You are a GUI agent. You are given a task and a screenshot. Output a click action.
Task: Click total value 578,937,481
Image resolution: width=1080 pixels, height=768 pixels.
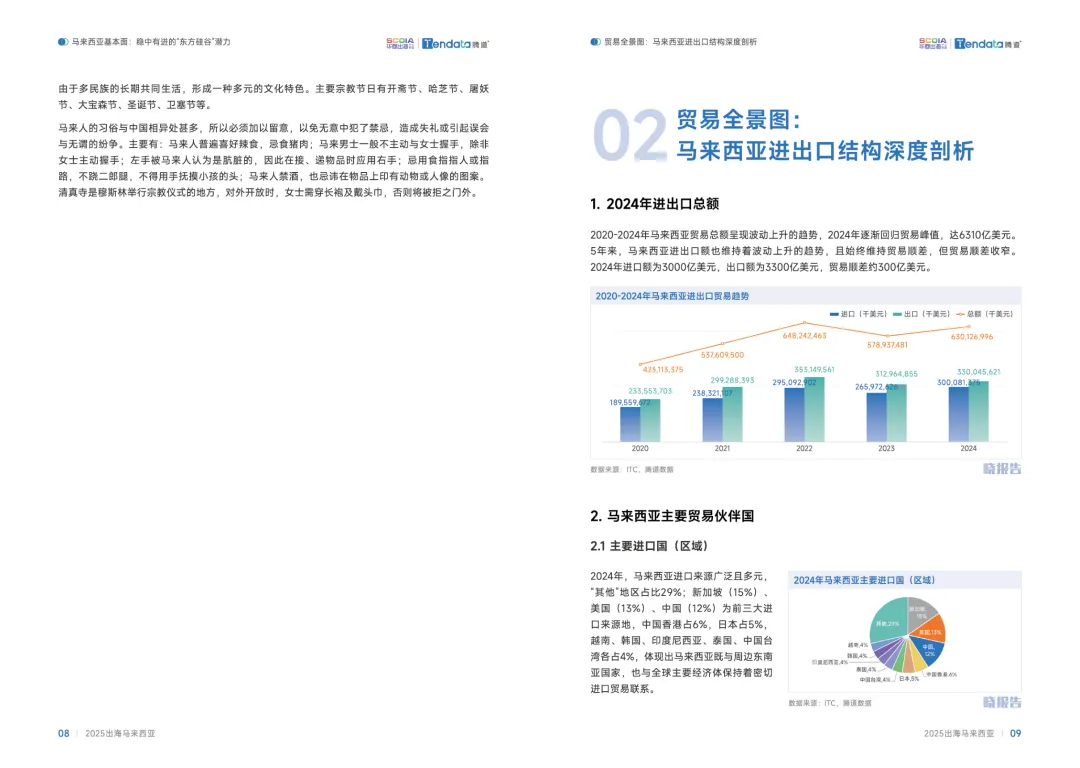(887, 345)
